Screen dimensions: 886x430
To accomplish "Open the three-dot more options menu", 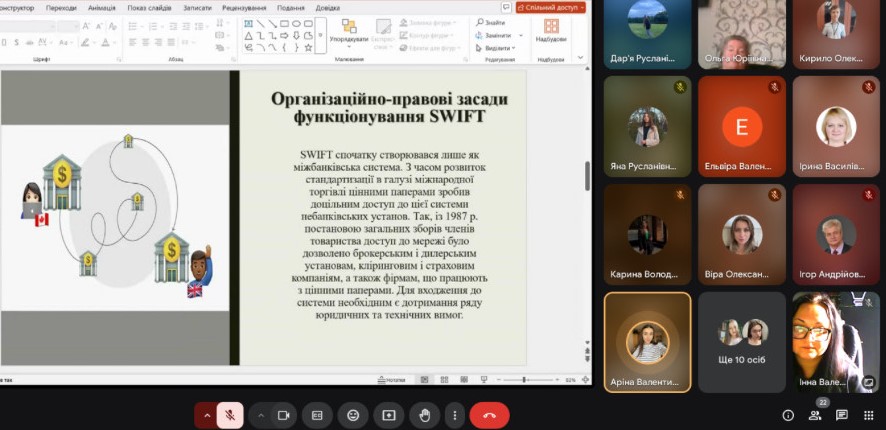I will pyautogui.click(x=455, y=415).
